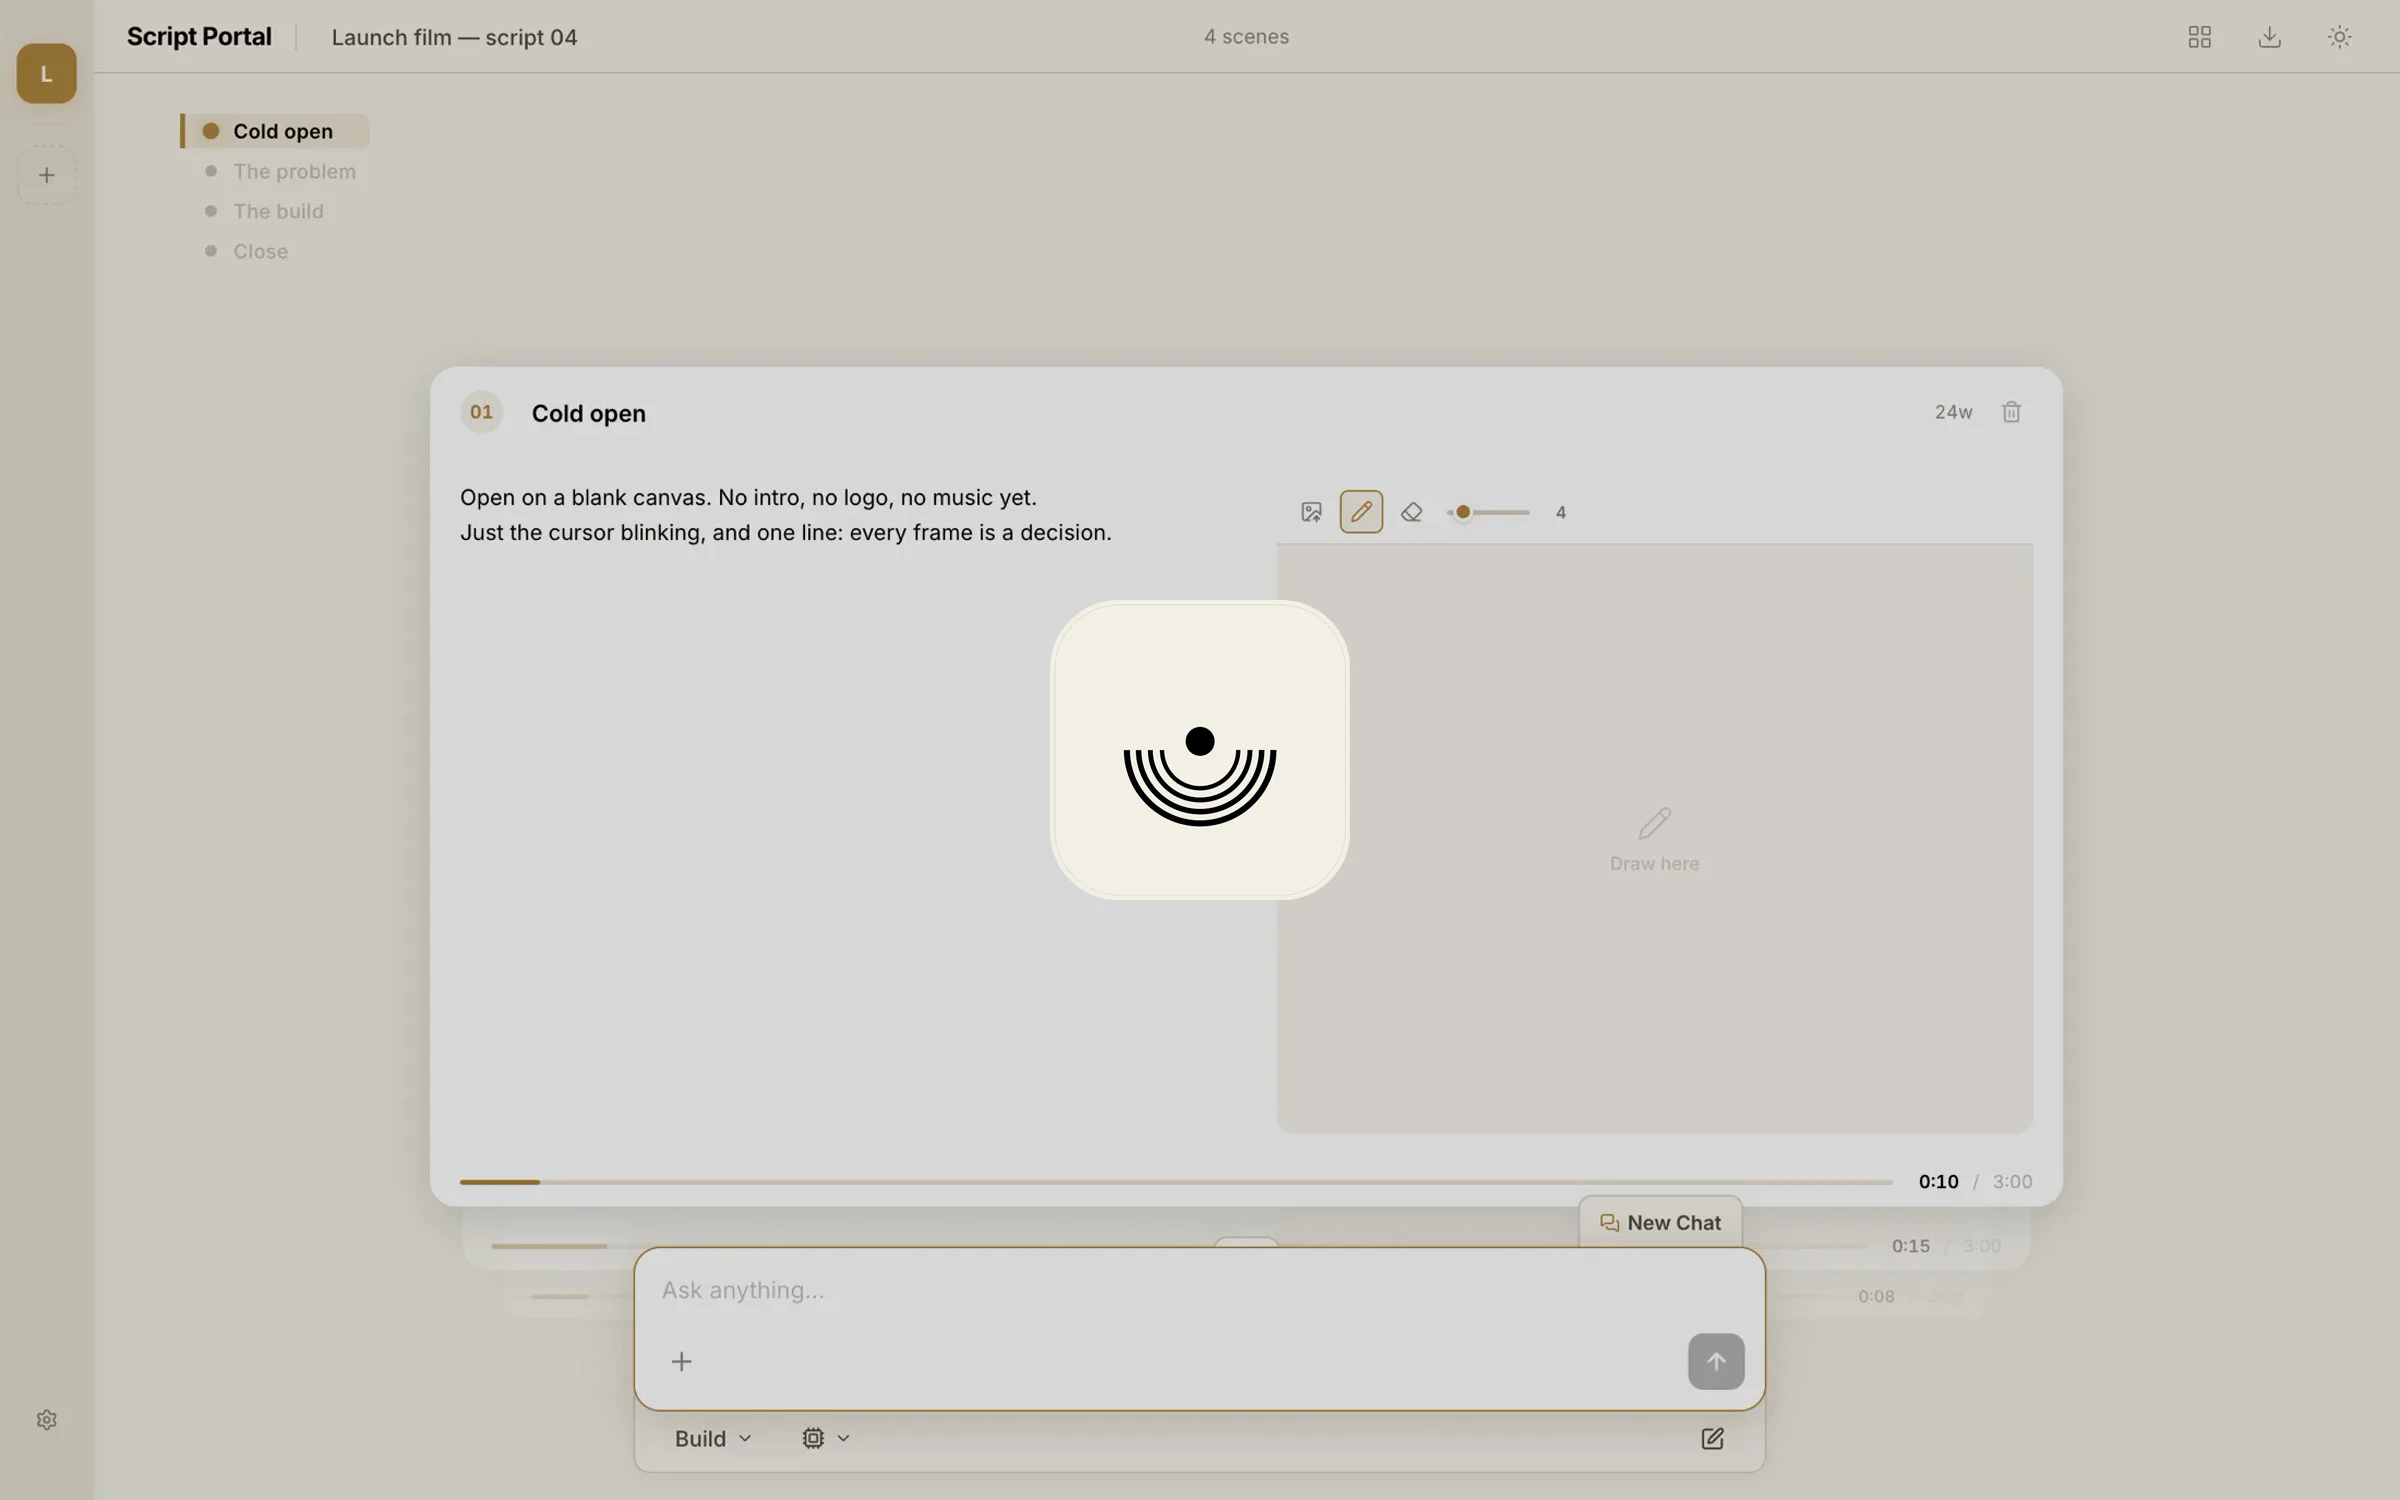This screenshot has width=2400, height=1500.
Task: Click the 0:10 elapsed time label
Action: (x=1938, y=1181)
